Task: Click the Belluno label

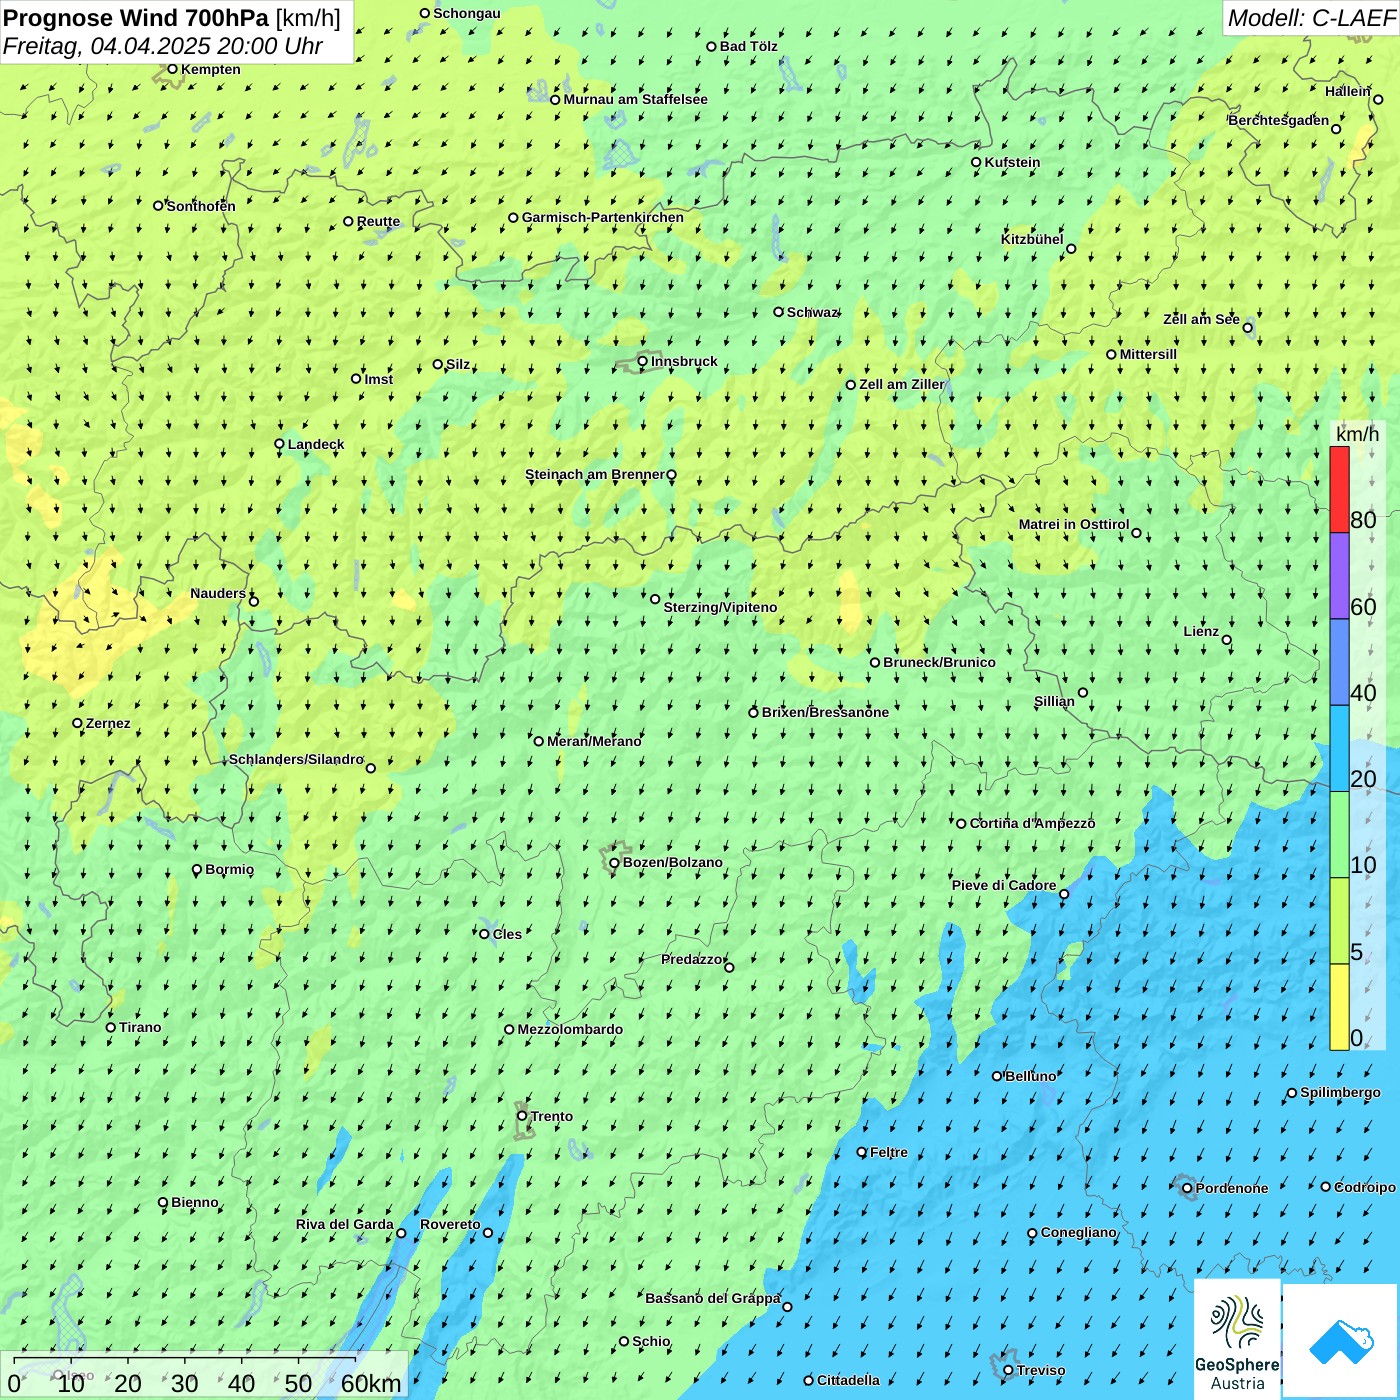Action: (x=1031, y=1076)
